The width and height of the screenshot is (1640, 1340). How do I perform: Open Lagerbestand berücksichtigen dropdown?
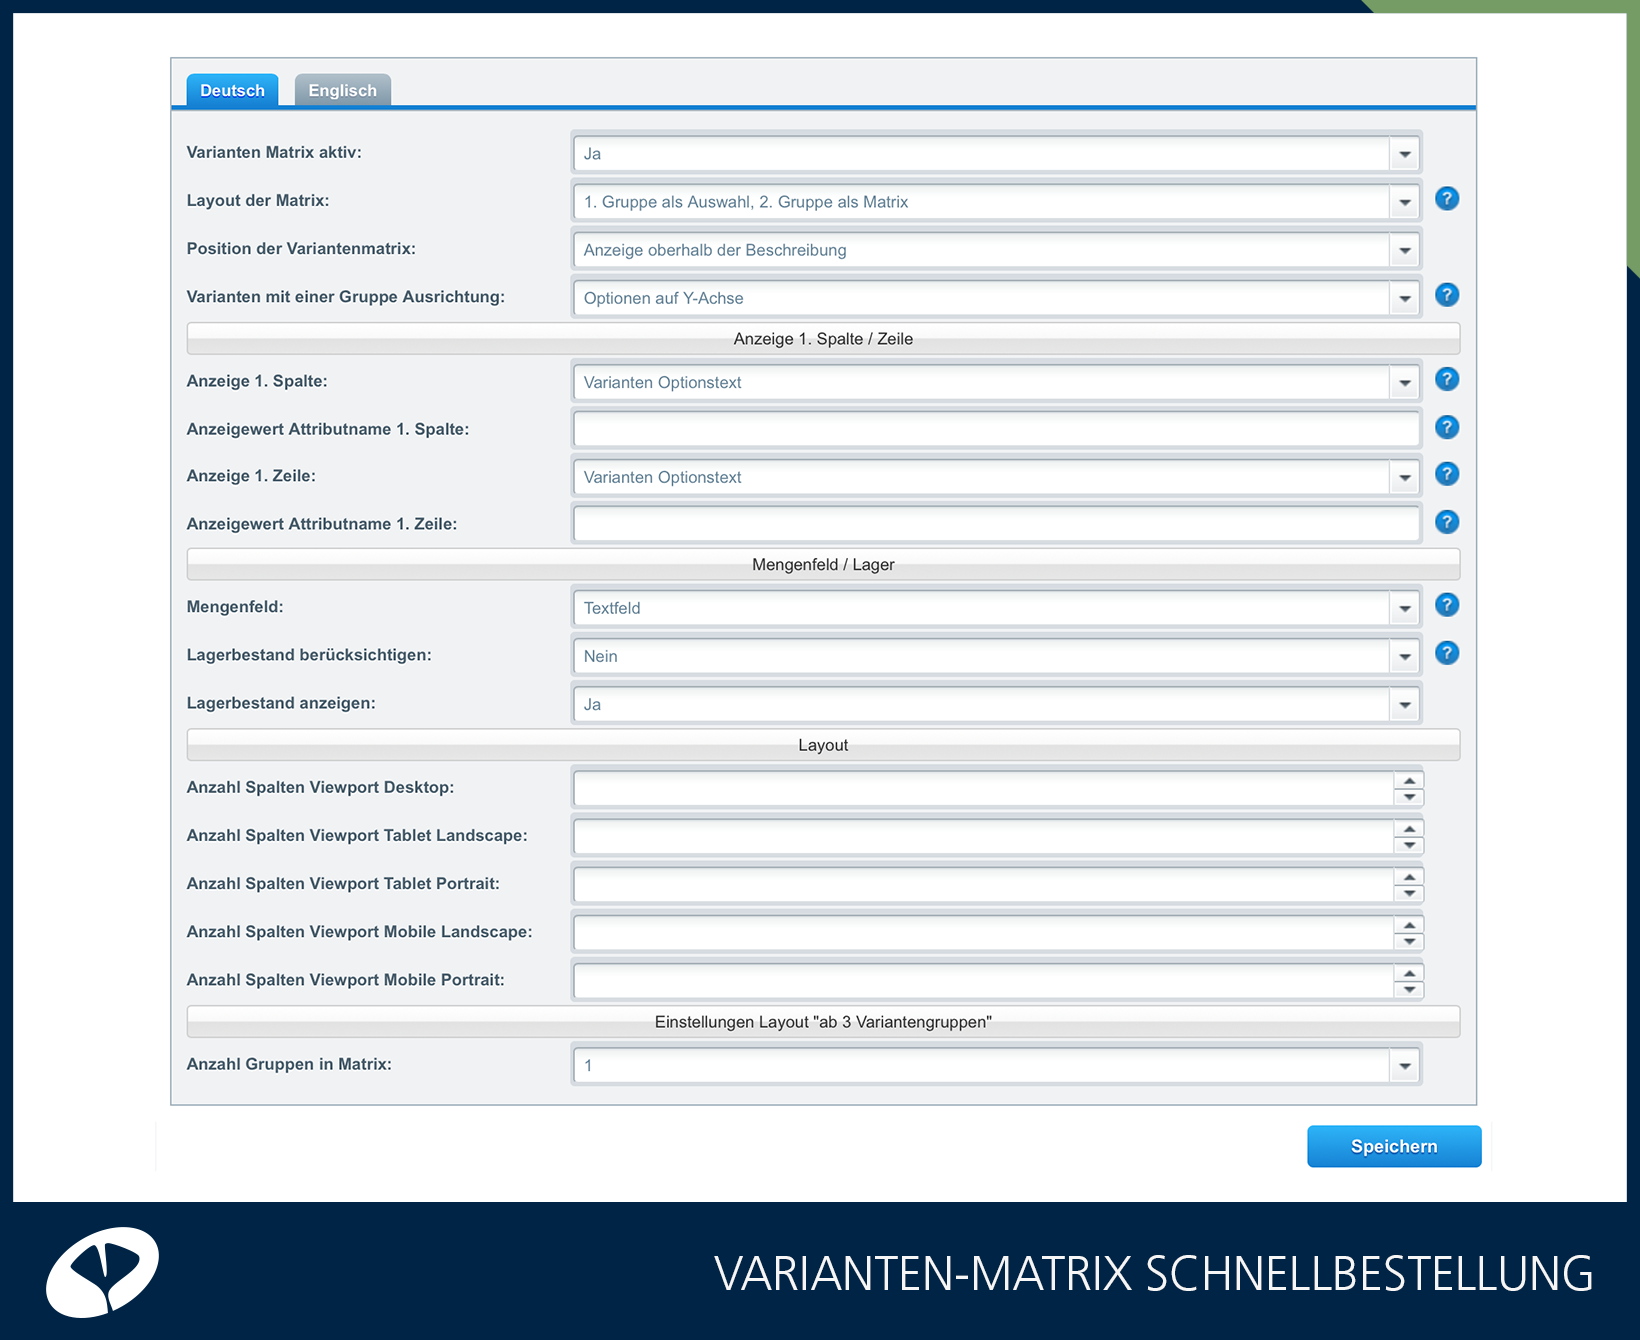[x=1404, y=656]
